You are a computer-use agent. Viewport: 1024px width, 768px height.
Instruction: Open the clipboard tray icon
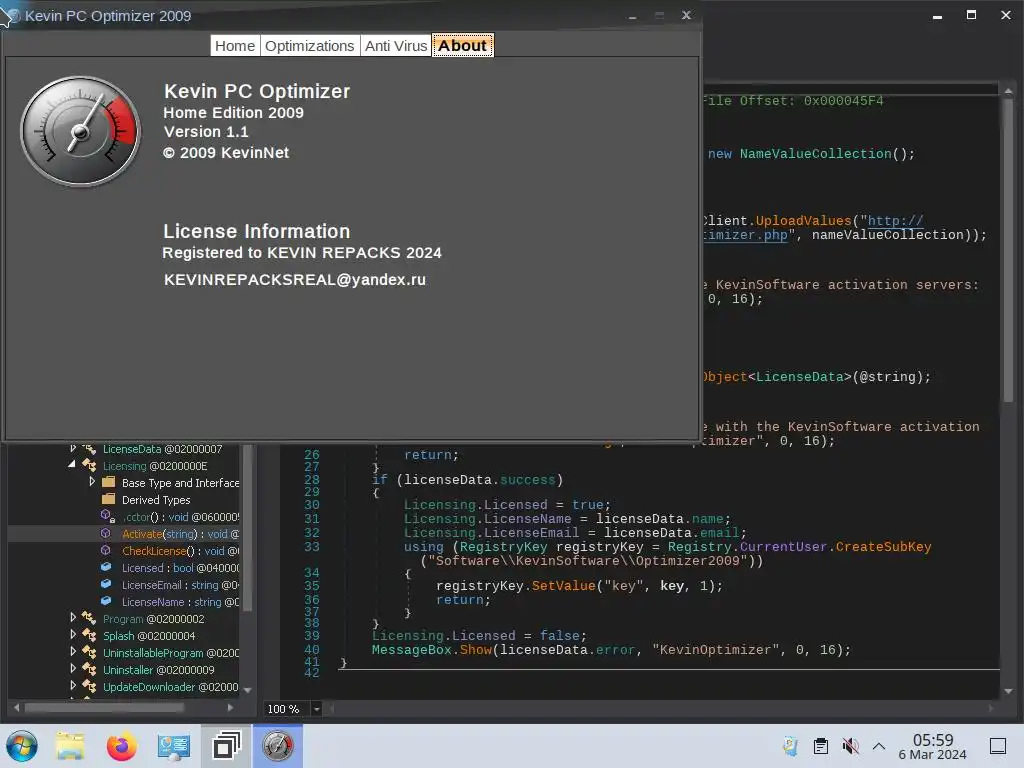point(821,746)
